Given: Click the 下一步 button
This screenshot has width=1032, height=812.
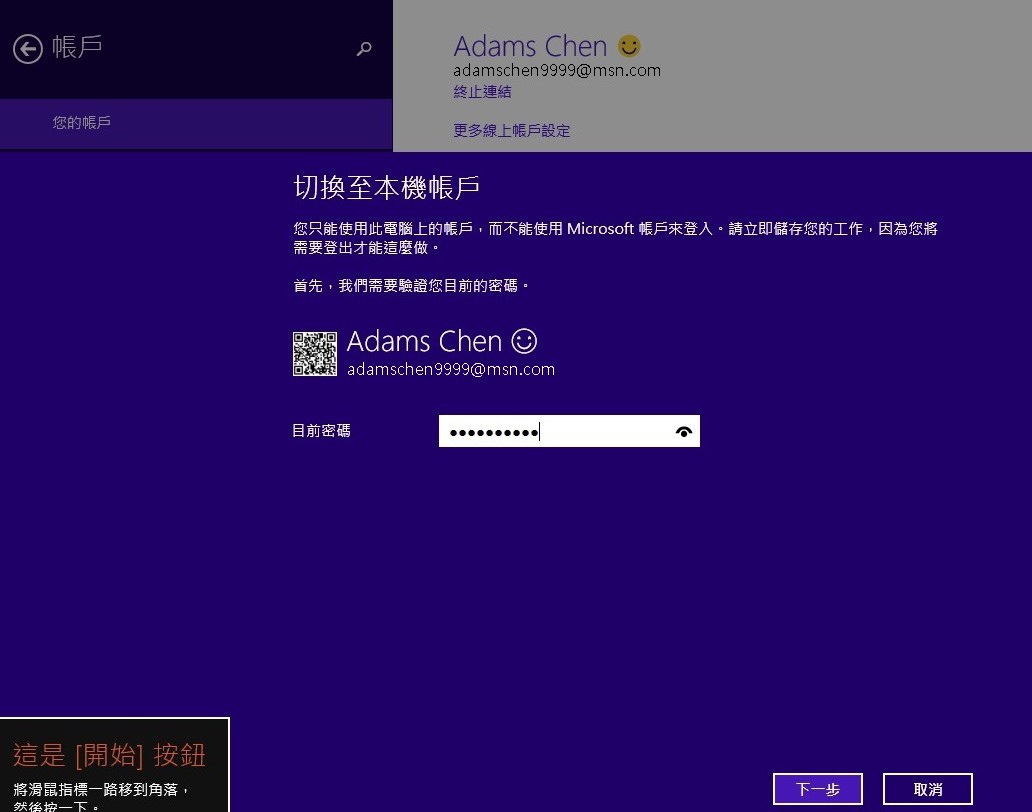Looking at the screenshot, I should point(817,789).
